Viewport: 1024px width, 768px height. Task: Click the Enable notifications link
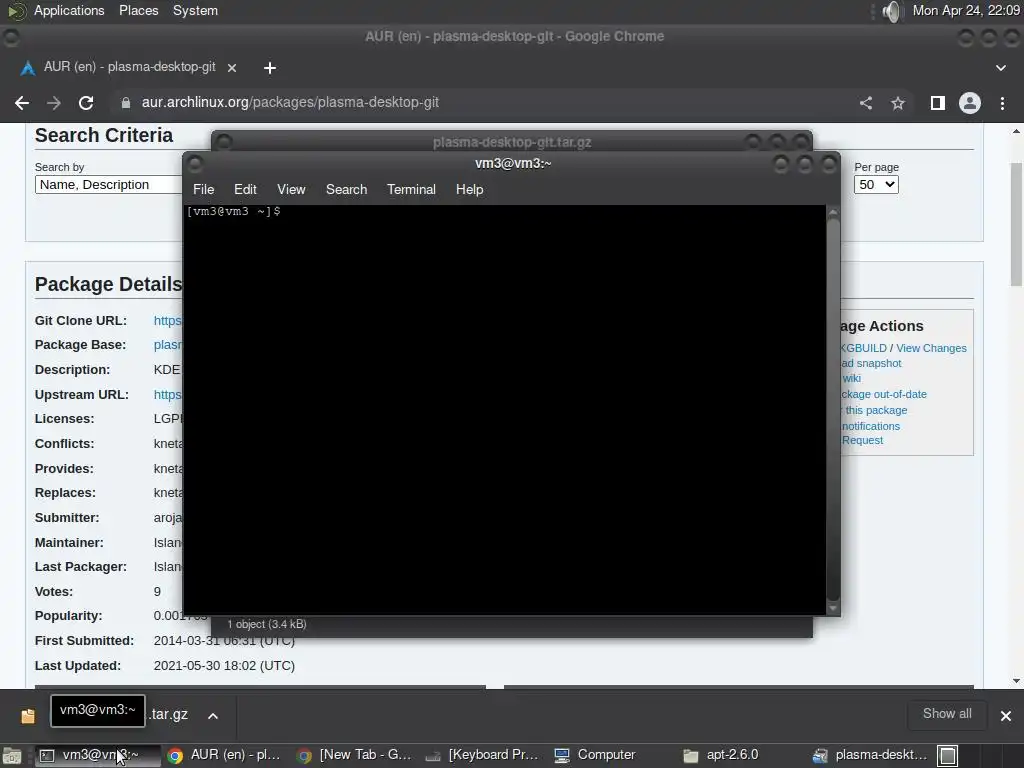pos(871,426)
